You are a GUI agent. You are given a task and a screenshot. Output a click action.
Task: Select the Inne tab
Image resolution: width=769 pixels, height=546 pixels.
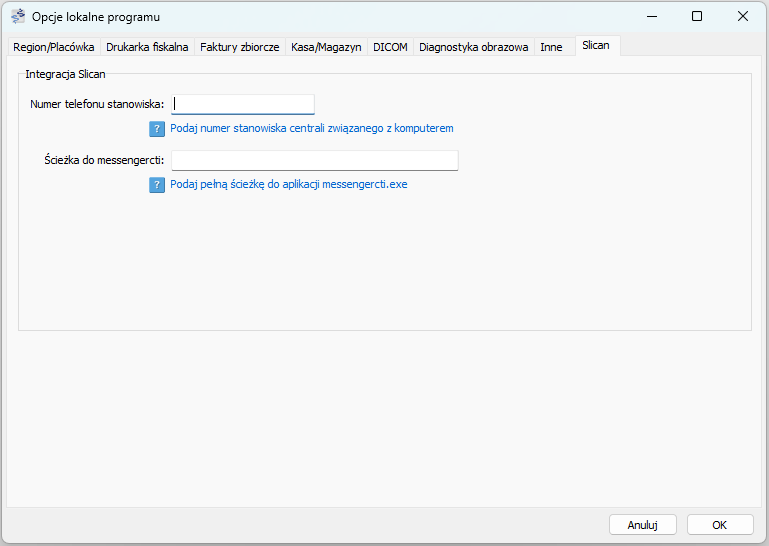point(551,47)
